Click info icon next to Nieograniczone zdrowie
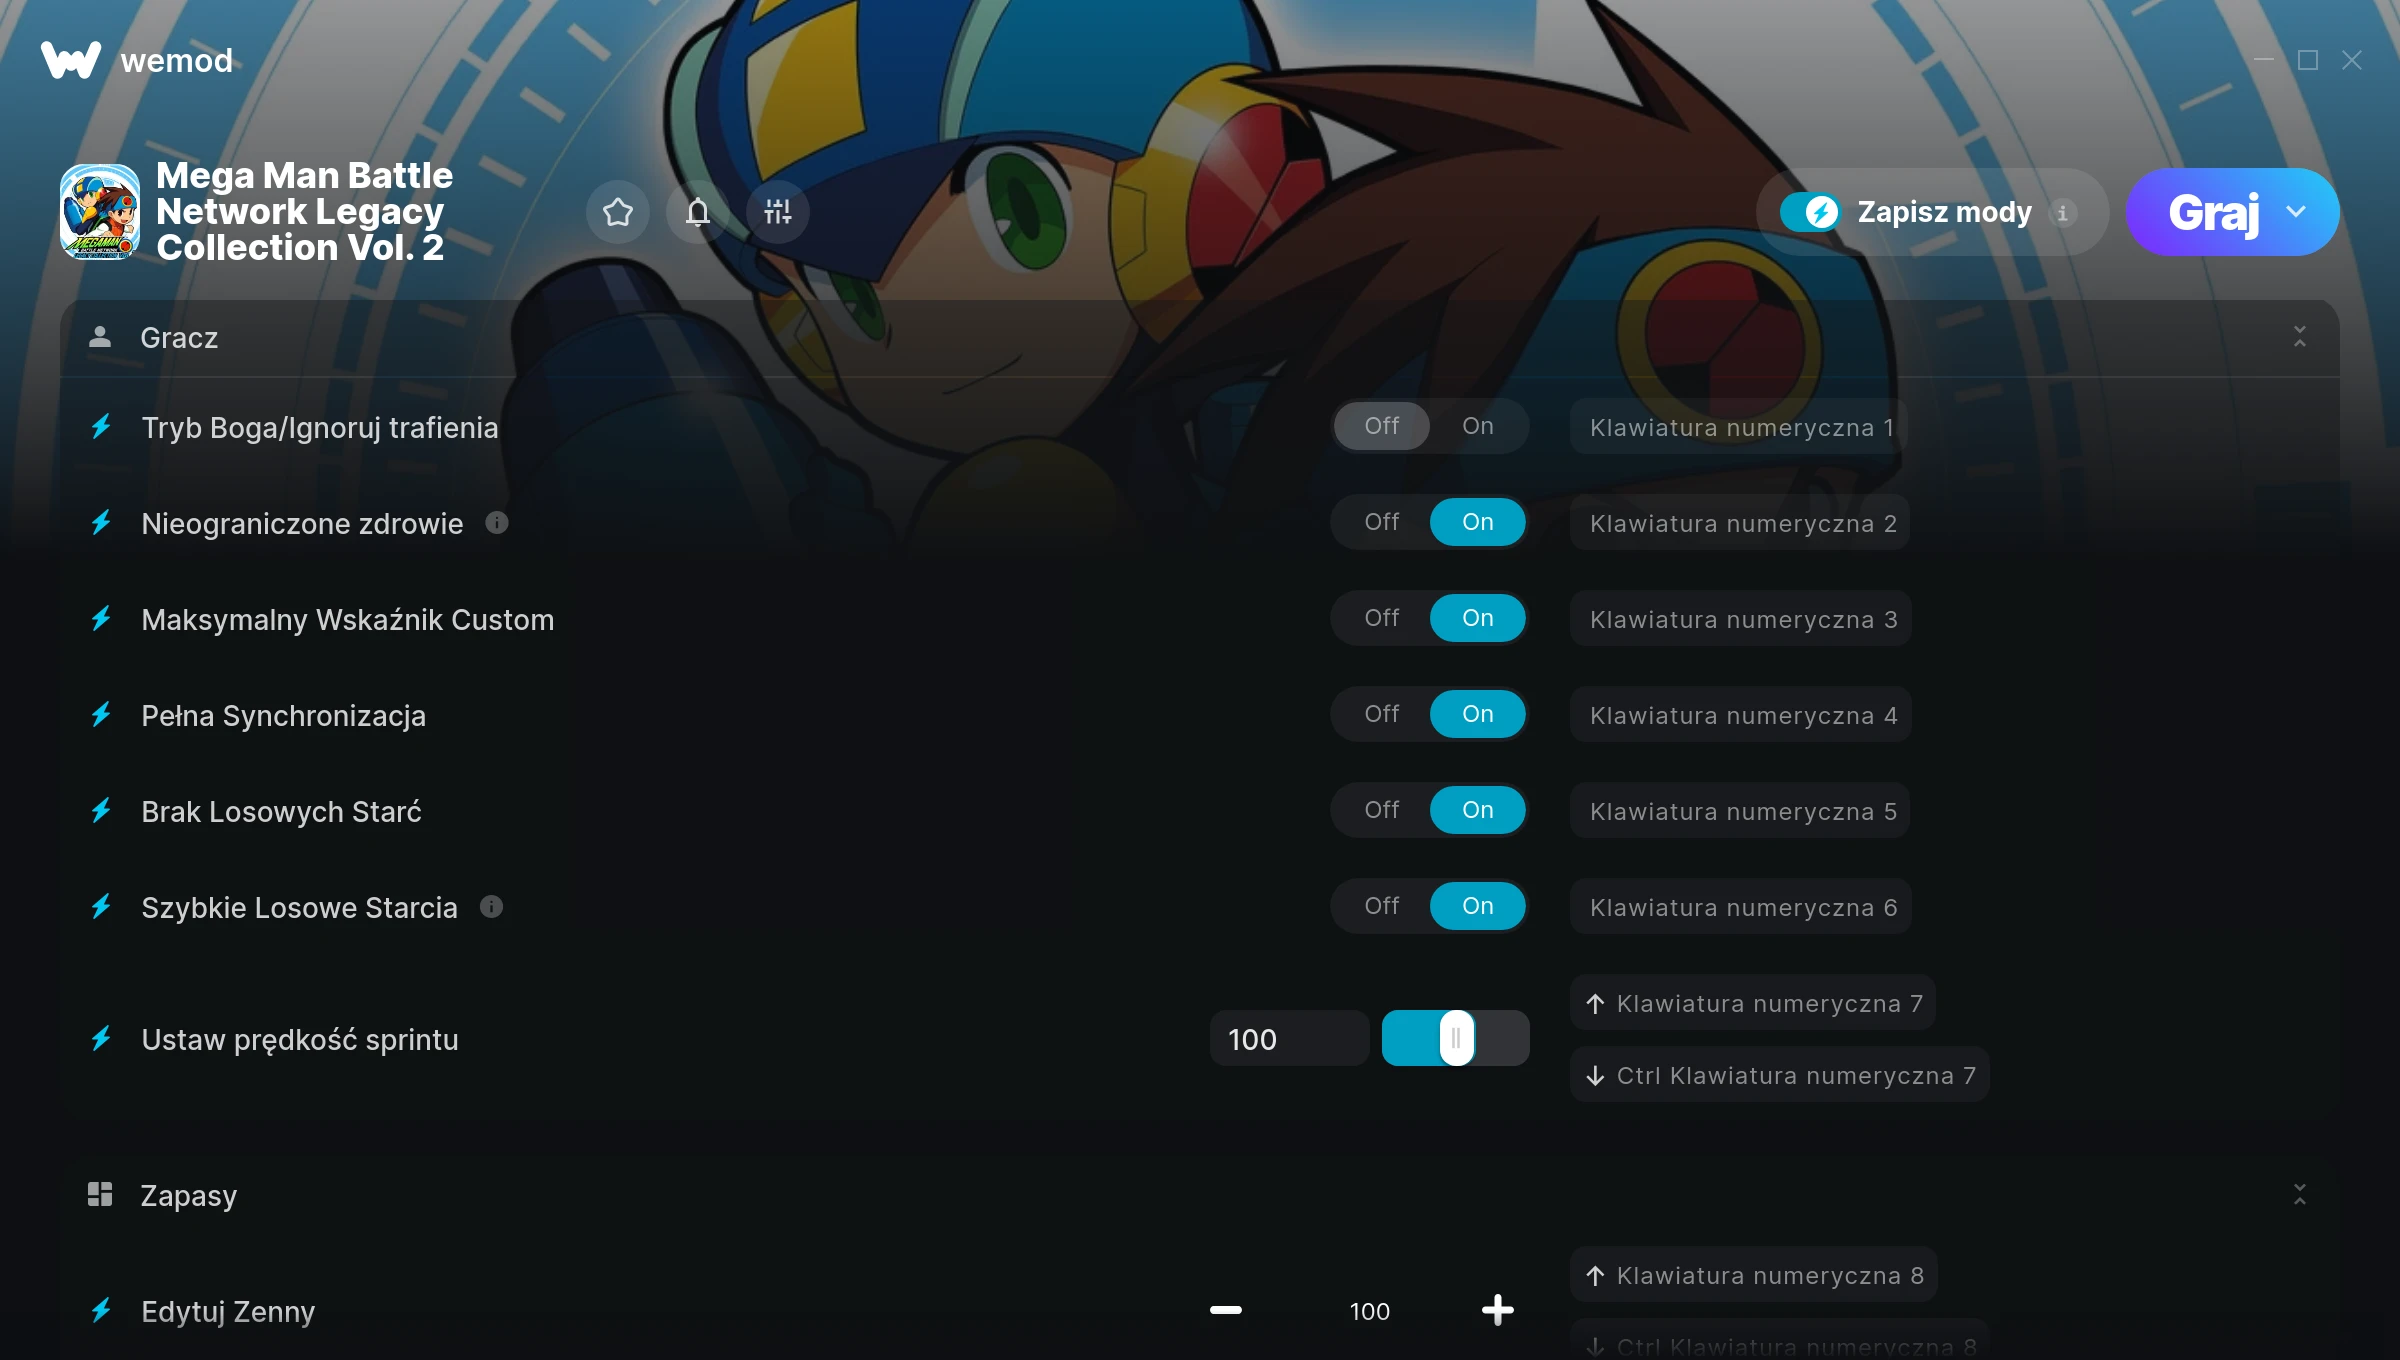Viewport: 2400px width, 1360px height. click(497, 522)
